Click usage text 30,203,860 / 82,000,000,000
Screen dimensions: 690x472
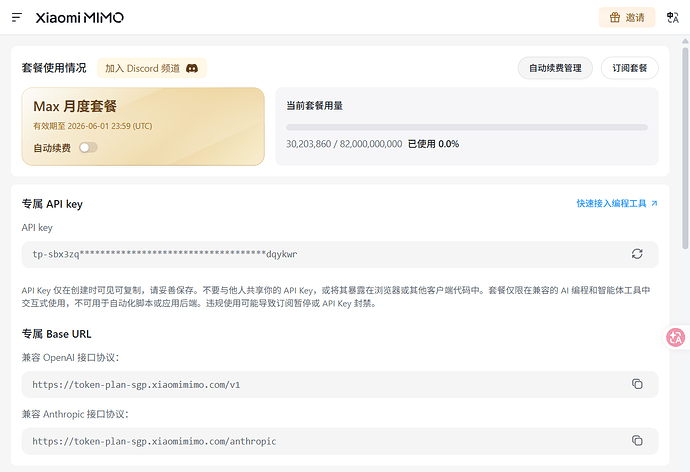coord(344,144)
